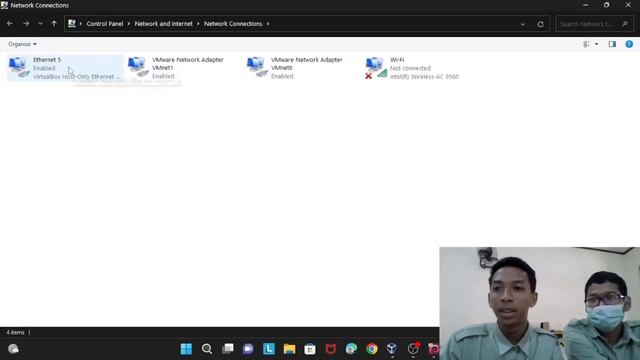Close the Network Connections window
The image size is (640, 360).
coord(628,5)
